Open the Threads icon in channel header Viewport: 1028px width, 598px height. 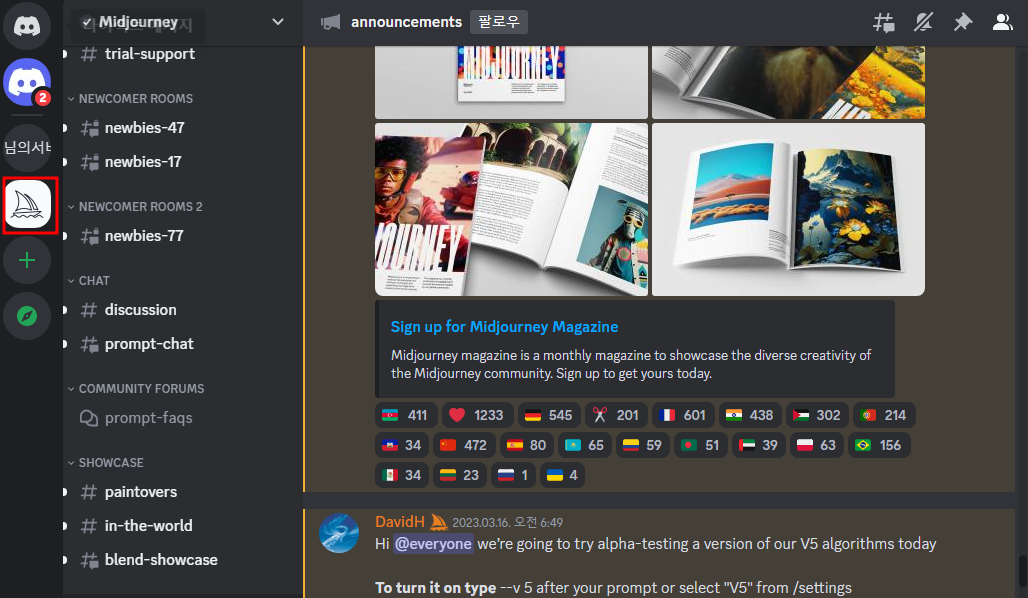click(x=884, y=22)
